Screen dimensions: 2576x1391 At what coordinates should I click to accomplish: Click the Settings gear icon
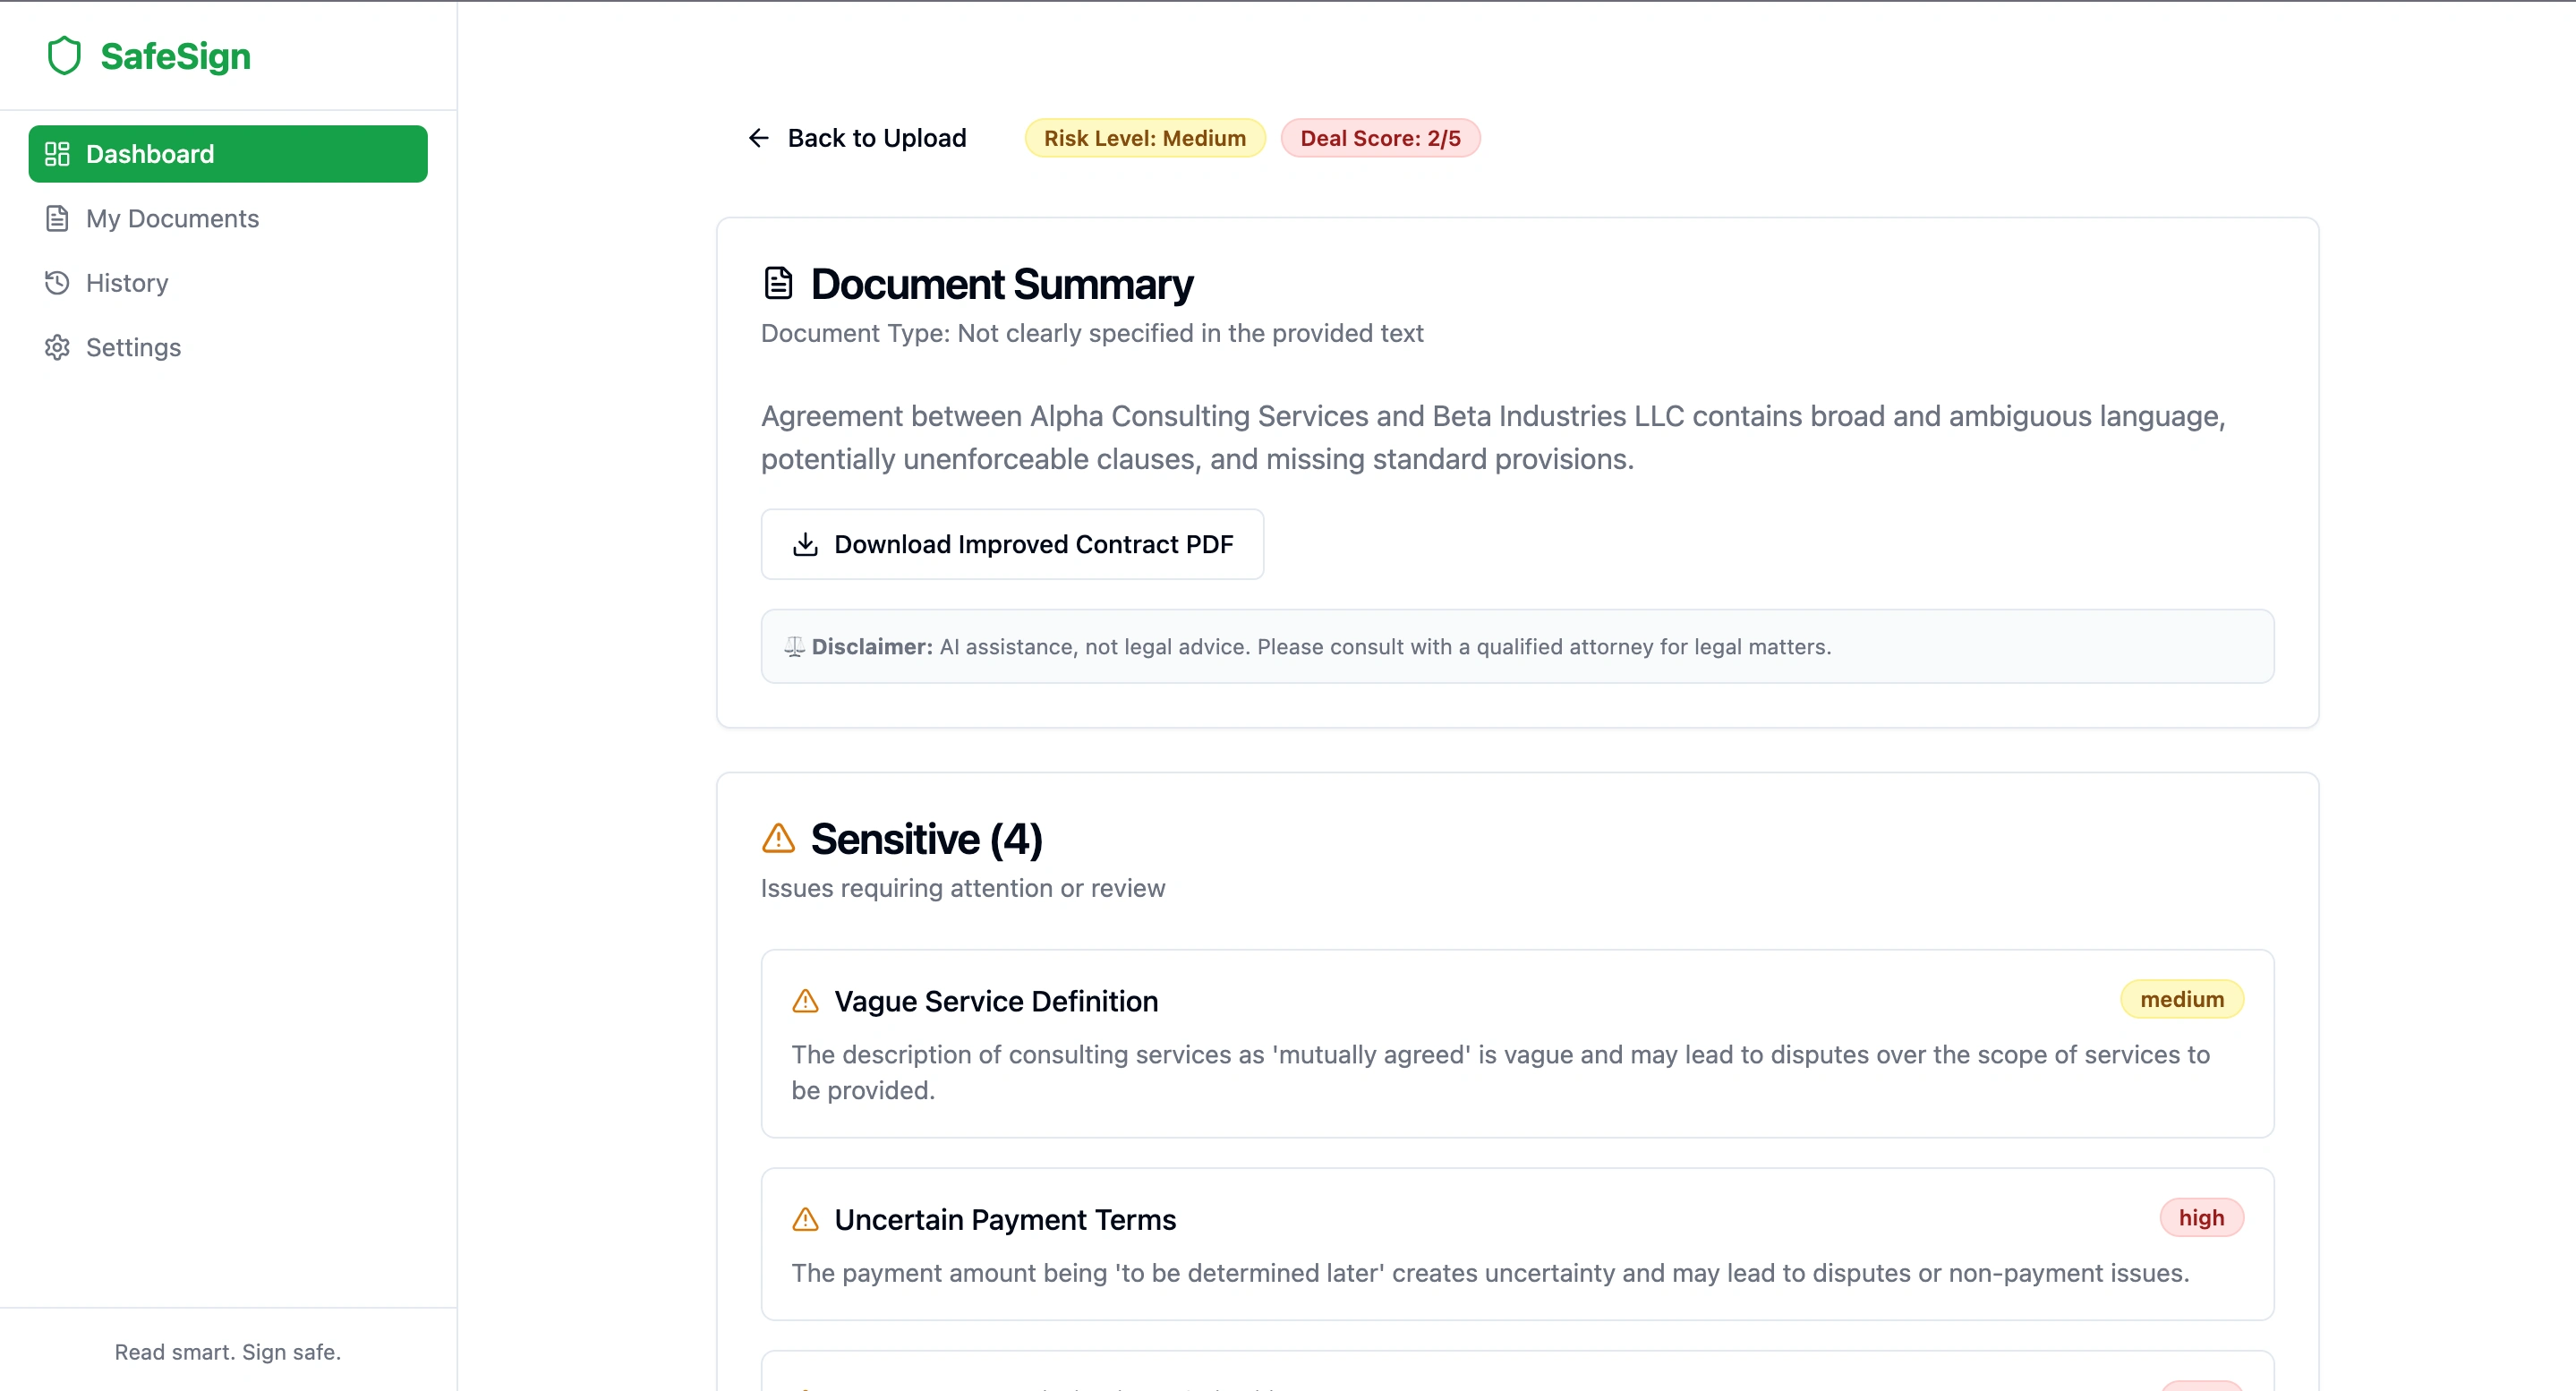[57, 347]
